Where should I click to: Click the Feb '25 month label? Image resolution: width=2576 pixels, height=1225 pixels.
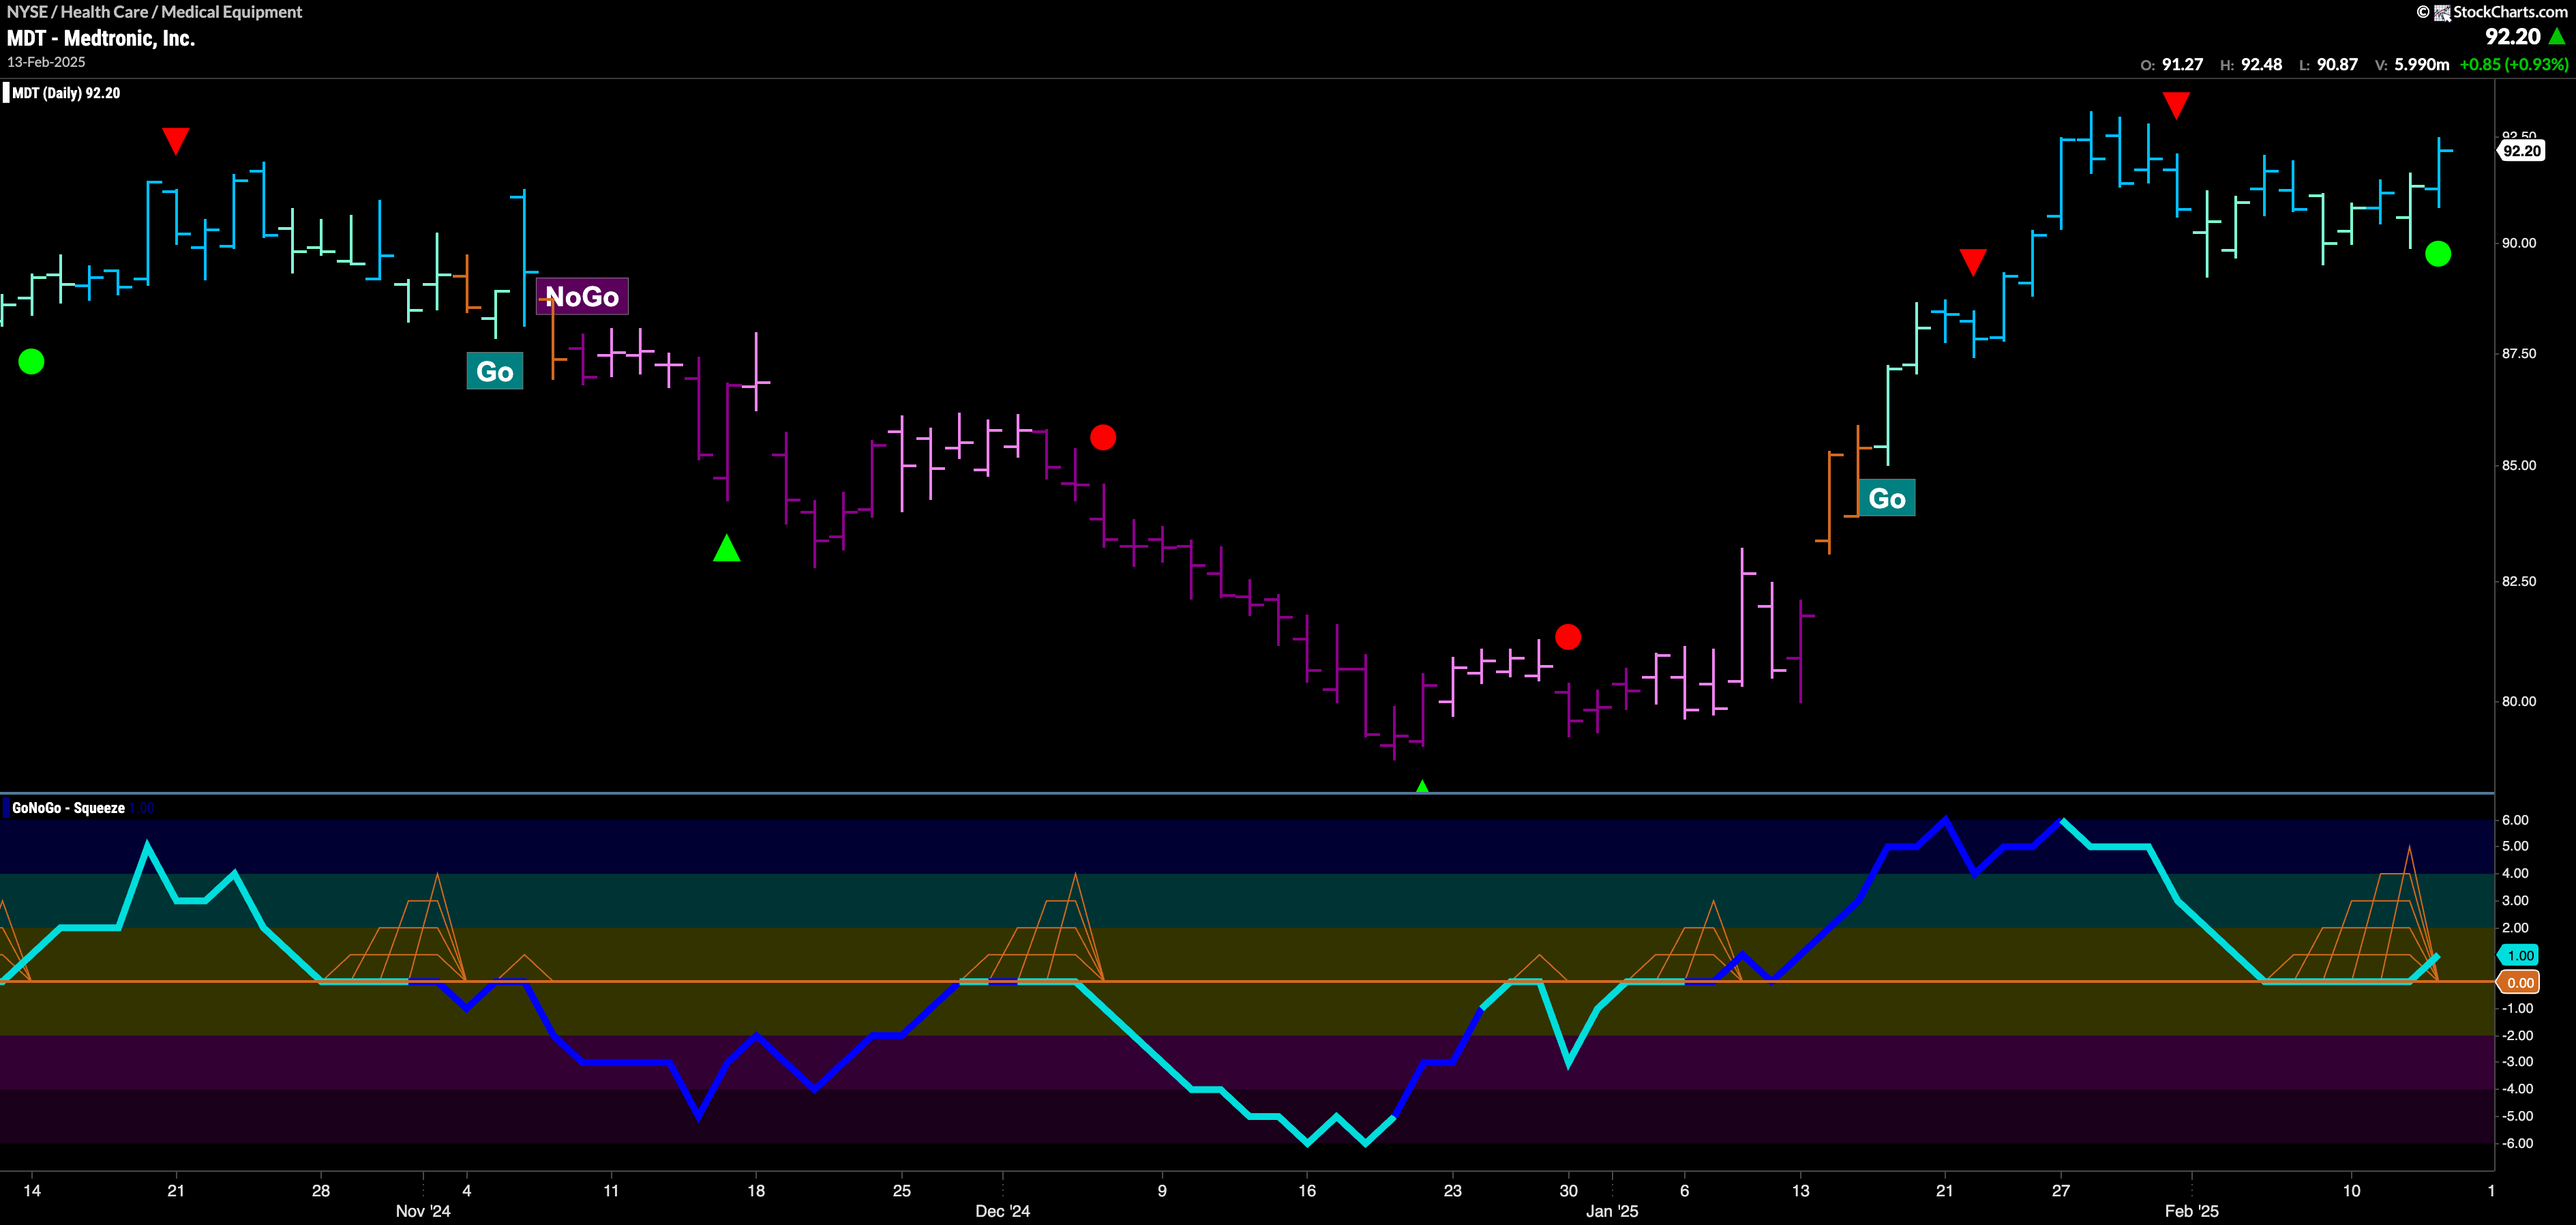point(2192,1211)
